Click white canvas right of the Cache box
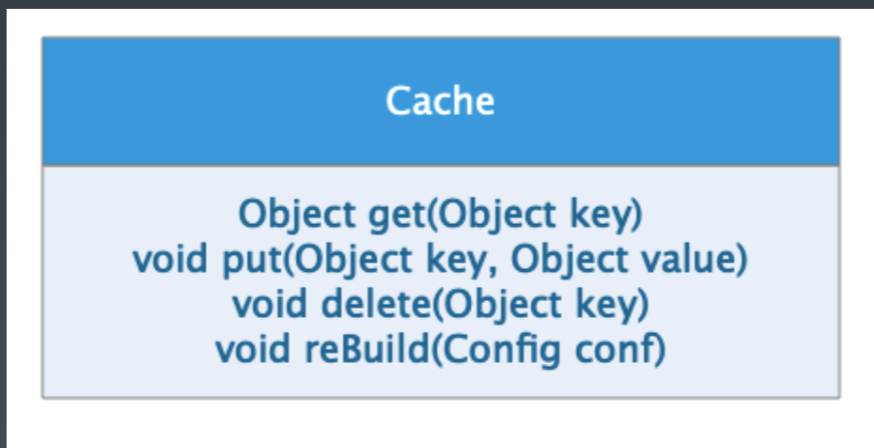The width and height of the screenshot is (874, 448). pos(857,217)
